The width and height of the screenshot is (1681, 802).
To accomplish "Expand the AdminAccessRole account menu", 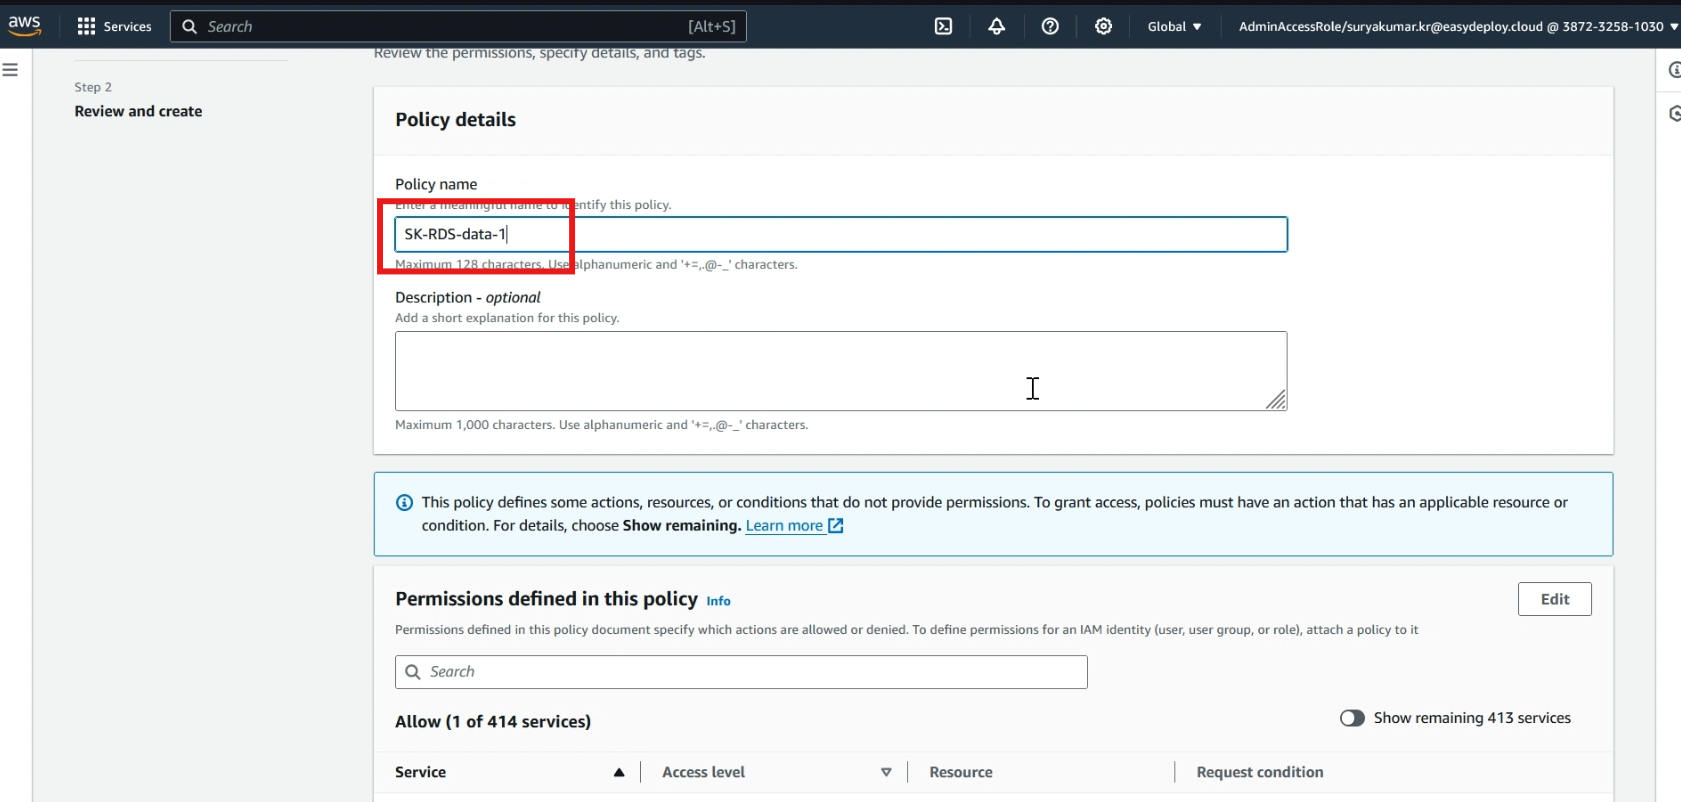I will (x=1458, y=26).
